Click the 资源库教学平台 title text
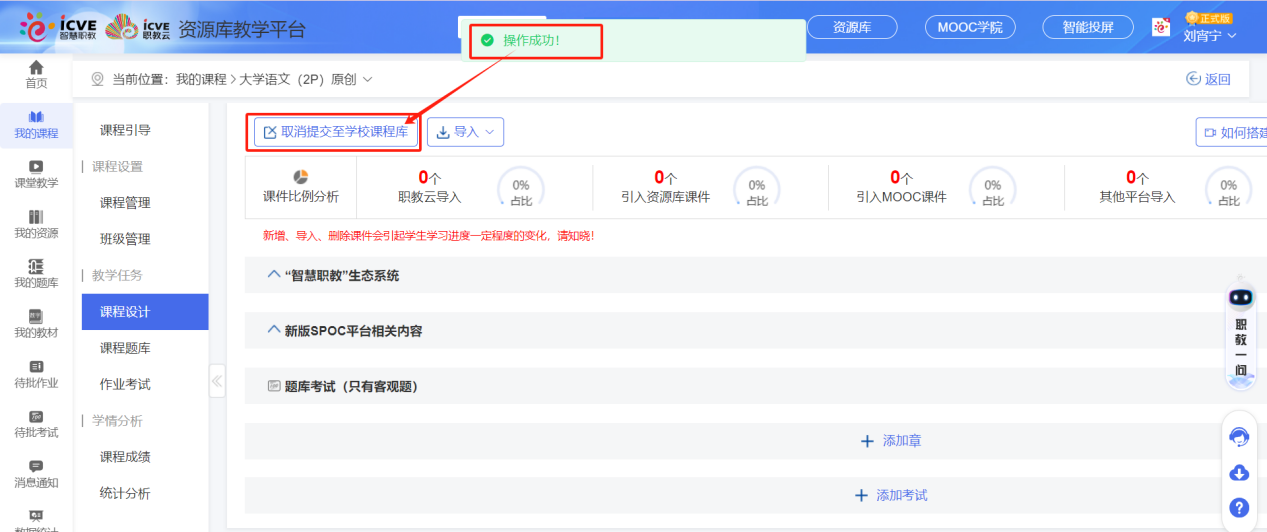The height and width of the screenshot is (532, 1267). pyautogui.click(x=241, y=29)
